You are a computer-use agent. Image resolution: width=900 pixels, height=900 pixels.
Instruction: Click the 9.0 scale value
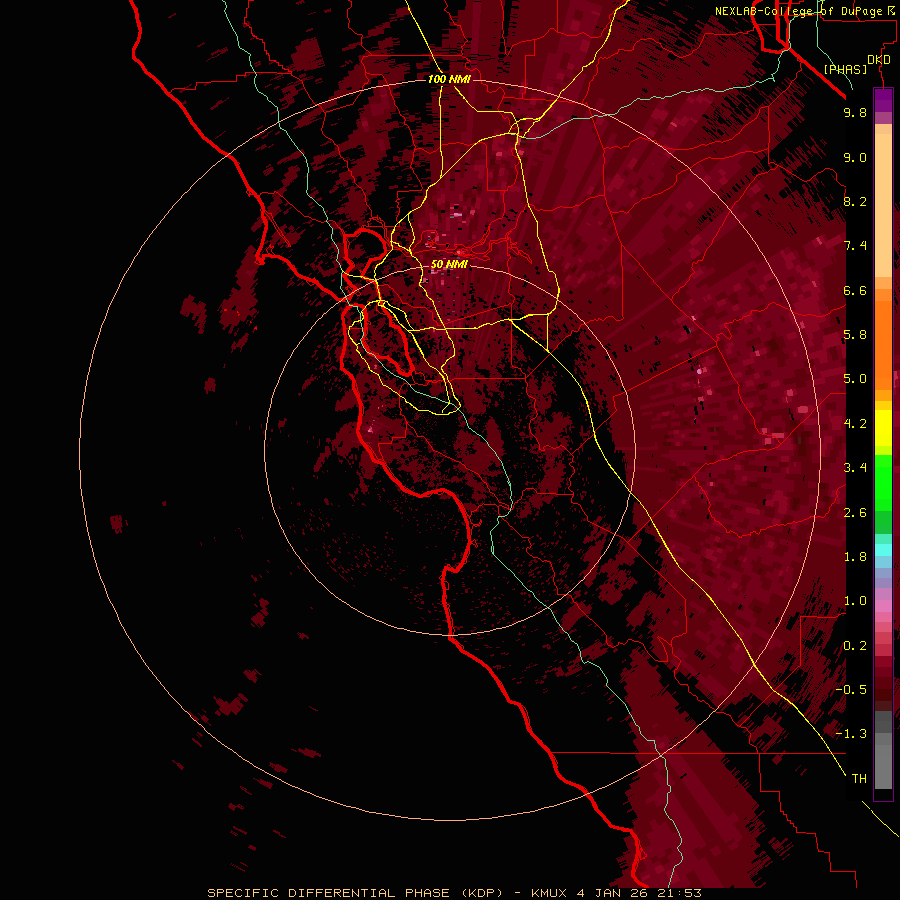tap(855, 157)
